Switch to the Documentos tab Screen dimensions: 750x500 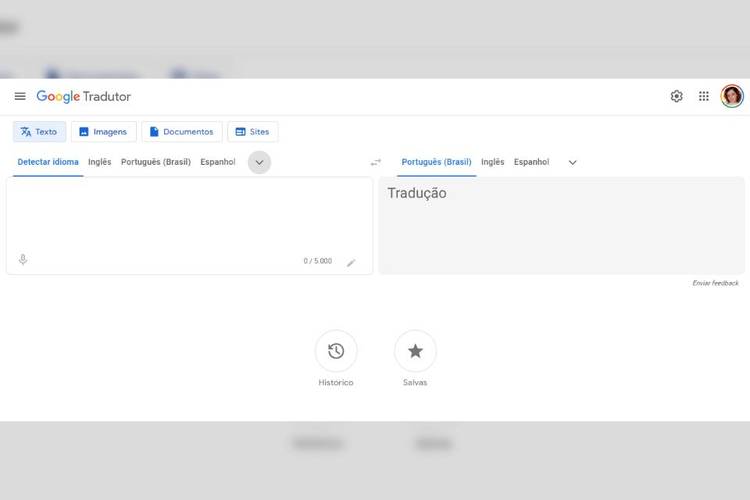pos(182,132)
